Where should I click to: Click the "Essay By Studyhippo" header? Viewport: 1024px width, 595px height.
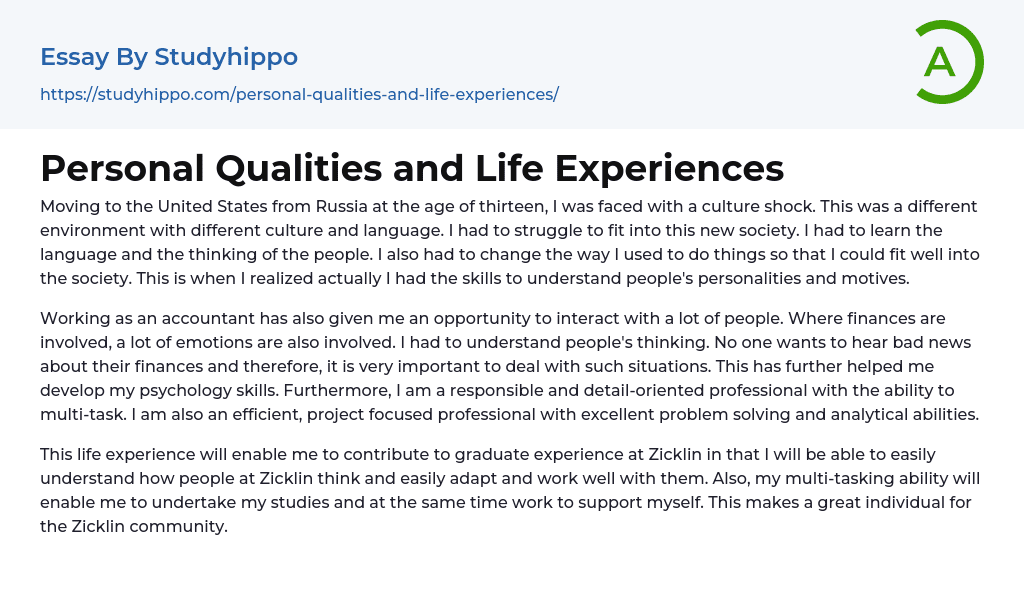169,57
